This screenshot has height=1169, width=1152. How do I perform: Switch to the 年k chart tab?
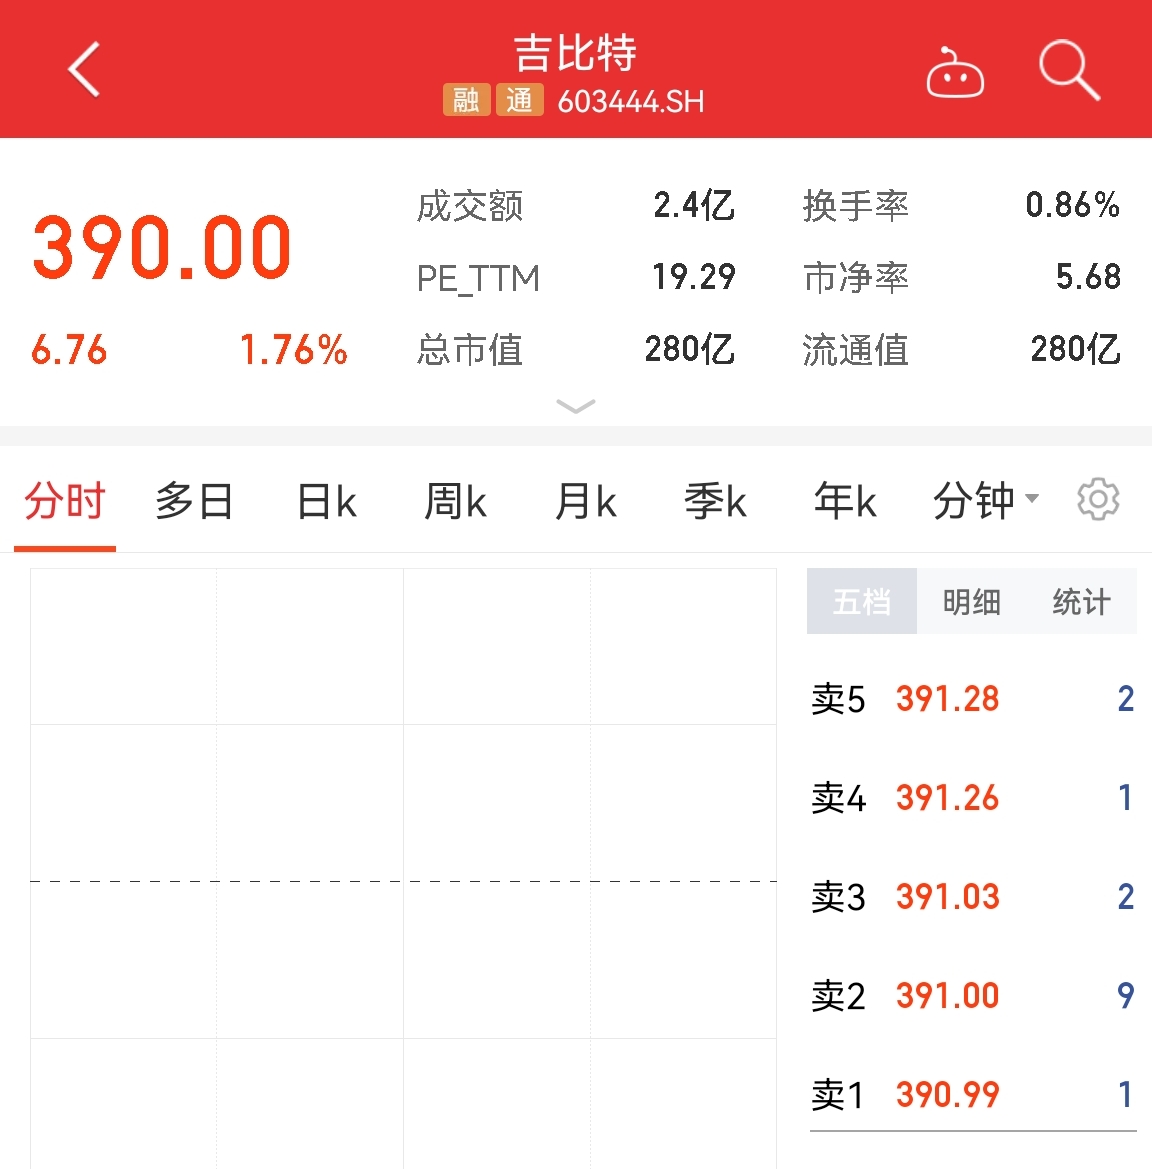[x=845, y=500]
